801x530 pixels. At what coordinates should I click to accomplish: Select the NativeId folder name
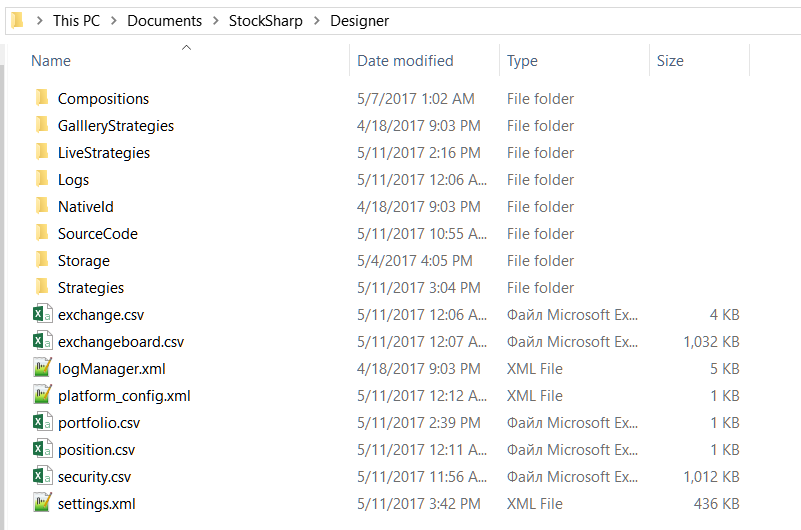click(x=86, y=207)
